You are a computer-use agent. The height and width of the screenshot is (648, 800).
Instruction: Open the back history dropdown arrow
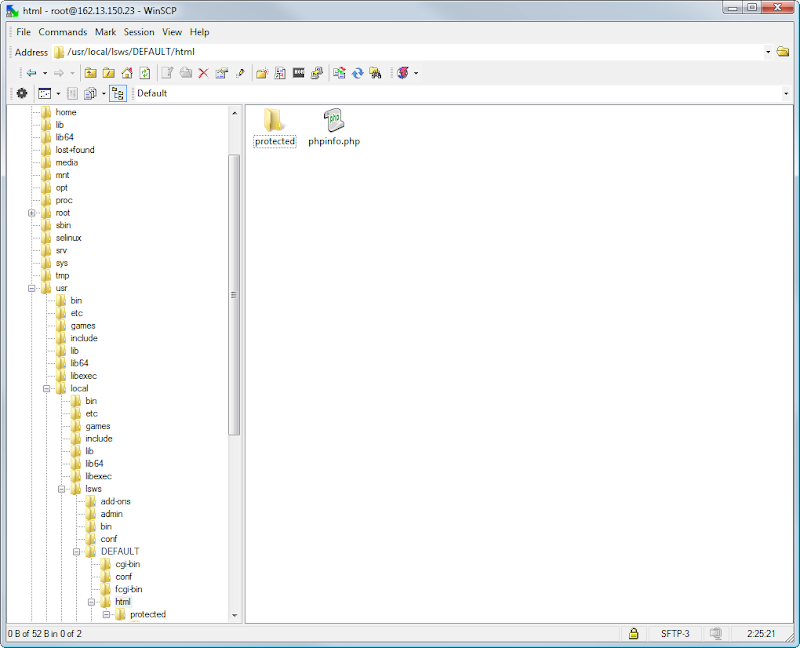point(45,73)
